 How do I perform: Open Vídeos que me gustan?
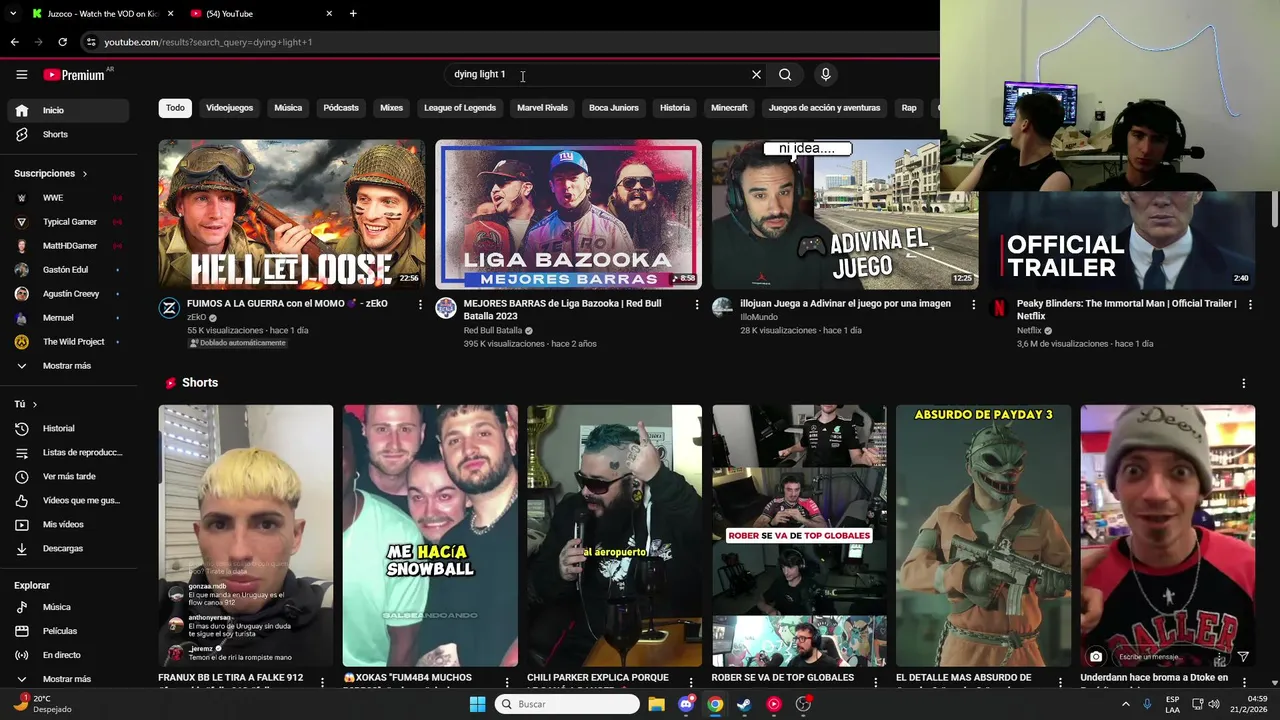(x=68, y=500)
